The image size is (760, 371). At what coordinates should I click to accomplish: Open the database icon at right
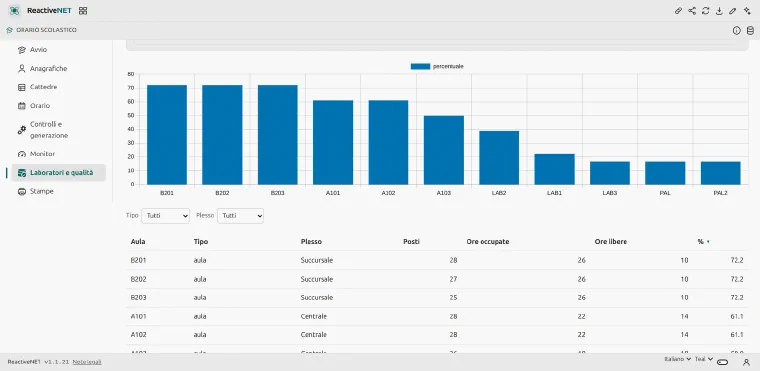[x=750, y=31]
